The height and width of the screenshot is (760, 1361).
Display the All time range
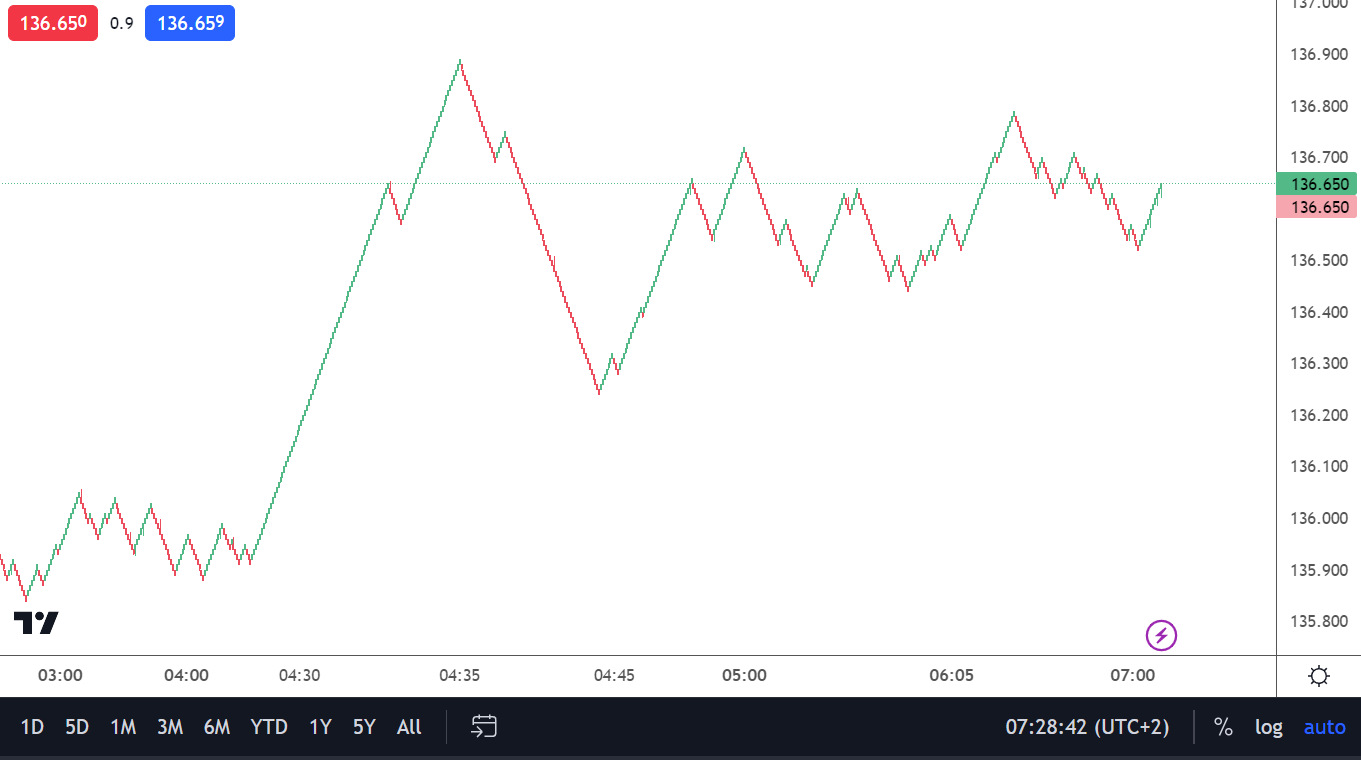tap(409, 727)
